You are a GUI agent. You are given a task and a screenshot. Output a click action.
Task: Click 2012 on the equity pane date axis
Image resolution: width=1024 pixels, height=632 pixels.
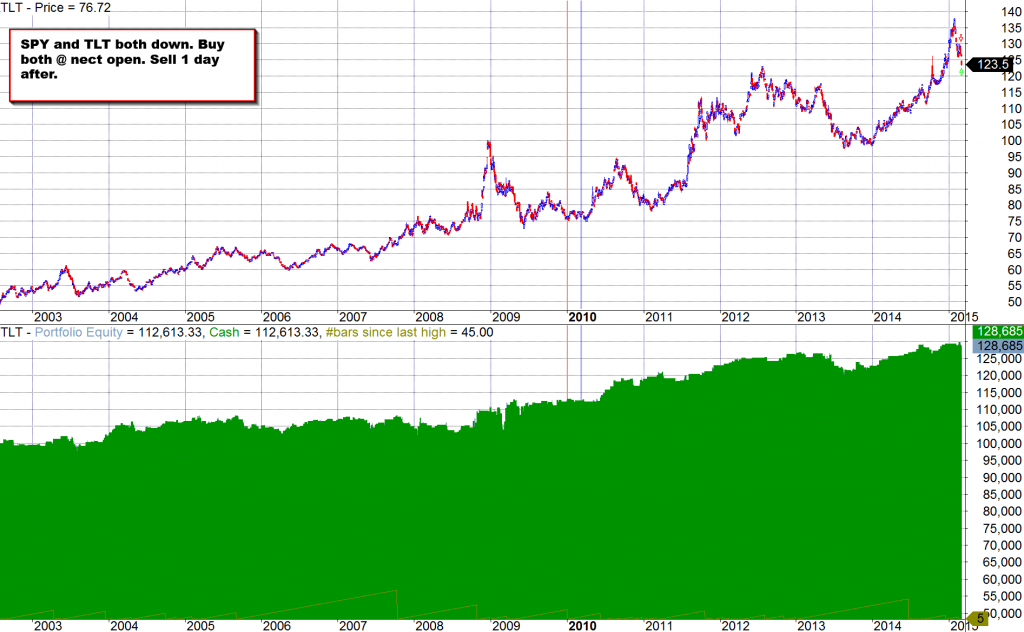pyautogui.click(x=735, y=625)
